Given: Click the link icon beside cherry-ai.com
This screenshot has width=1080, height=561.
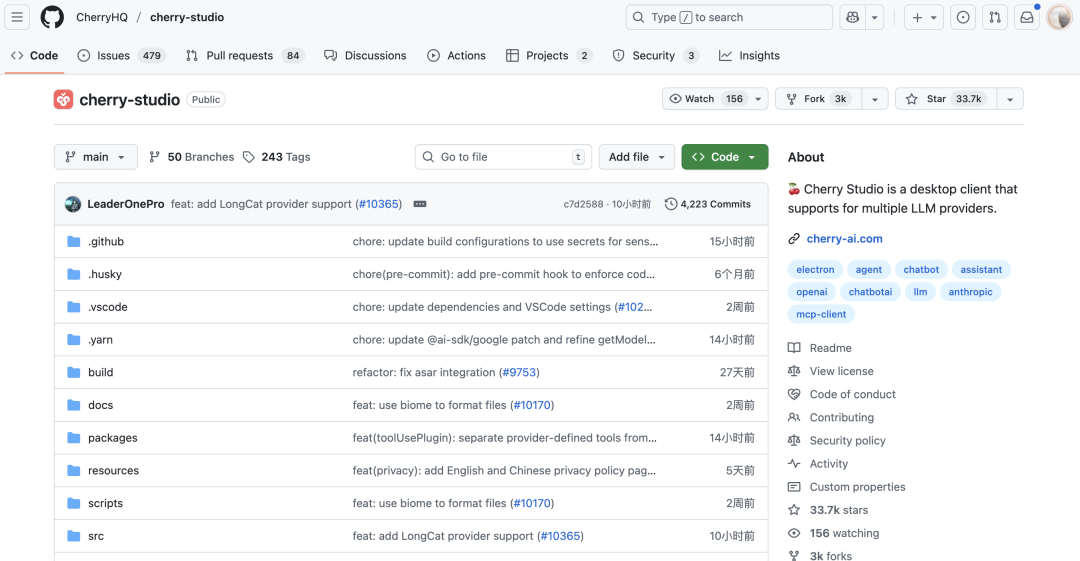Looking at the screenshot, I should click(794, 238).
